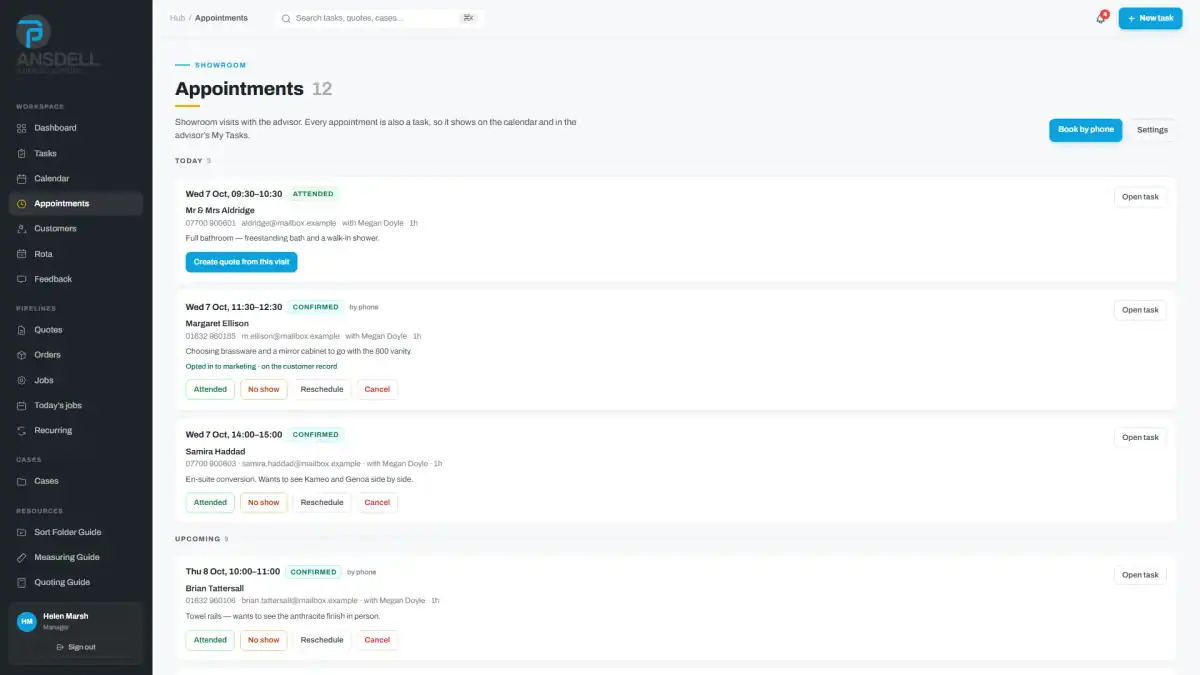Mark Brian Tattersall as Attended
This screenshot has height=675, width=1200.
pyautogui.click(x=210, y=640)
